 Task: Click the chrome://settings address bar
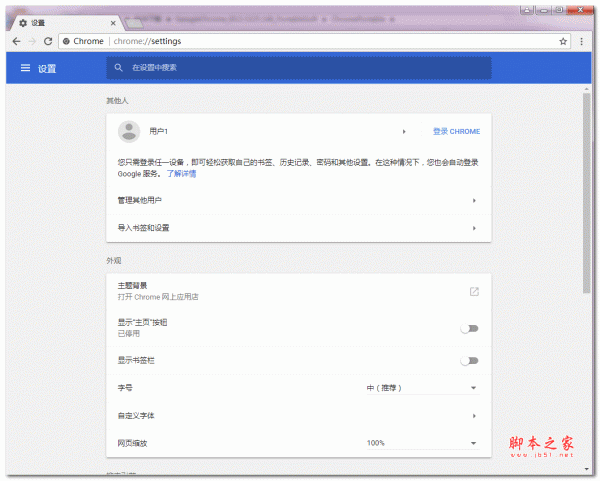300,41
